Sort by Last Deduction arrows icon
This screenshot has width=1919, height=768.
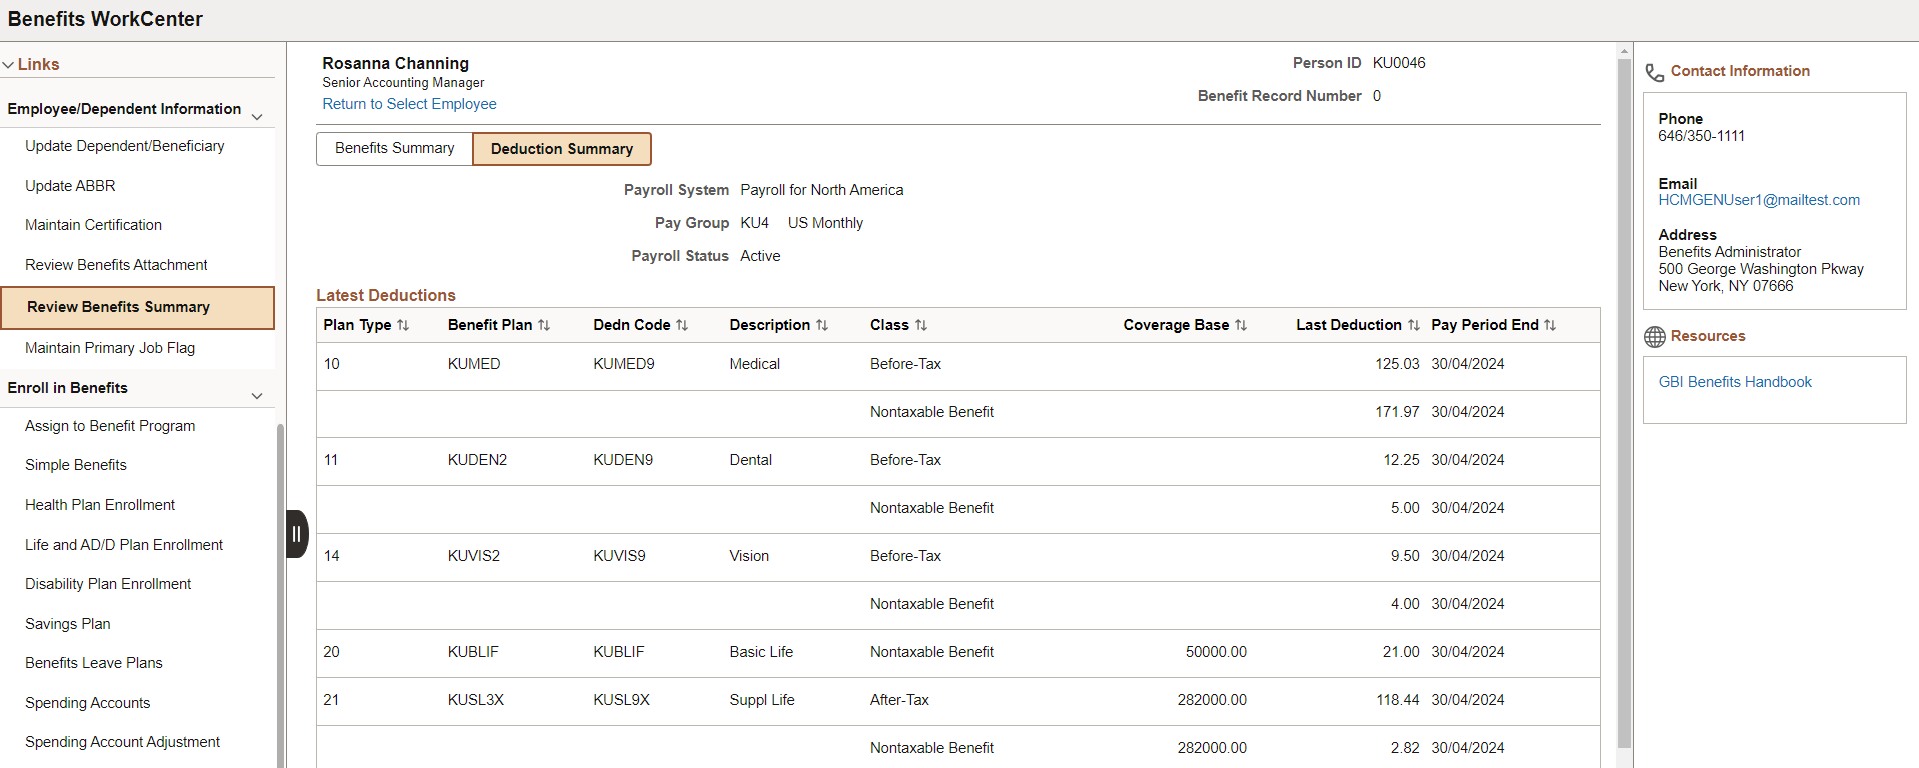[1414, 325]
